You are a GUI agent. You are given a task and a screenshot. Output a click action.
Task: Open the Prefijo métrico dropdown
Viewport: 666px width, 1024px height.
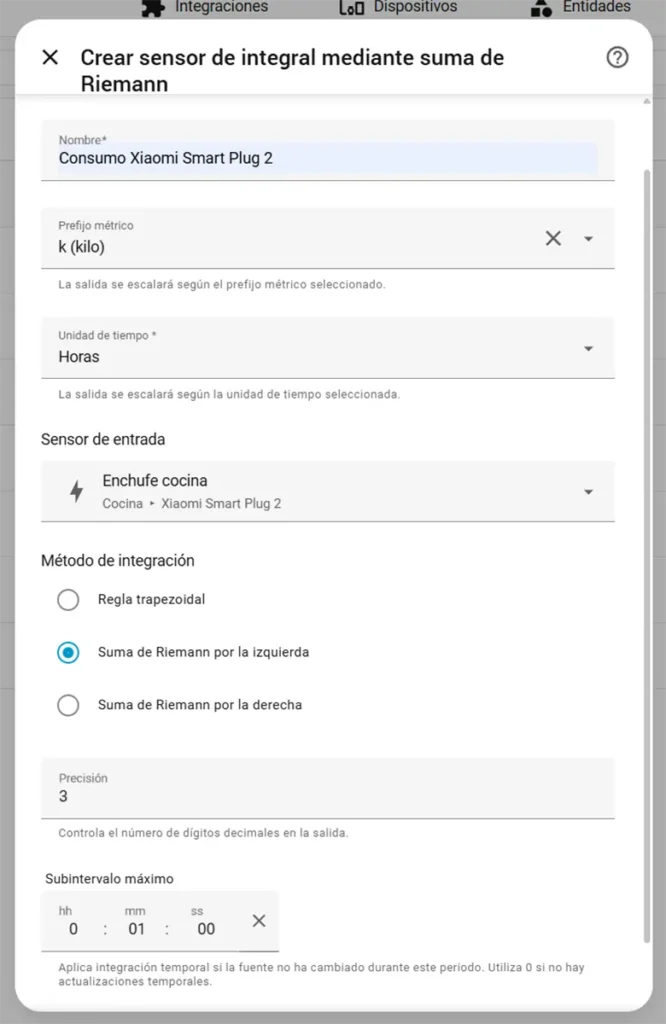(589, 238)
